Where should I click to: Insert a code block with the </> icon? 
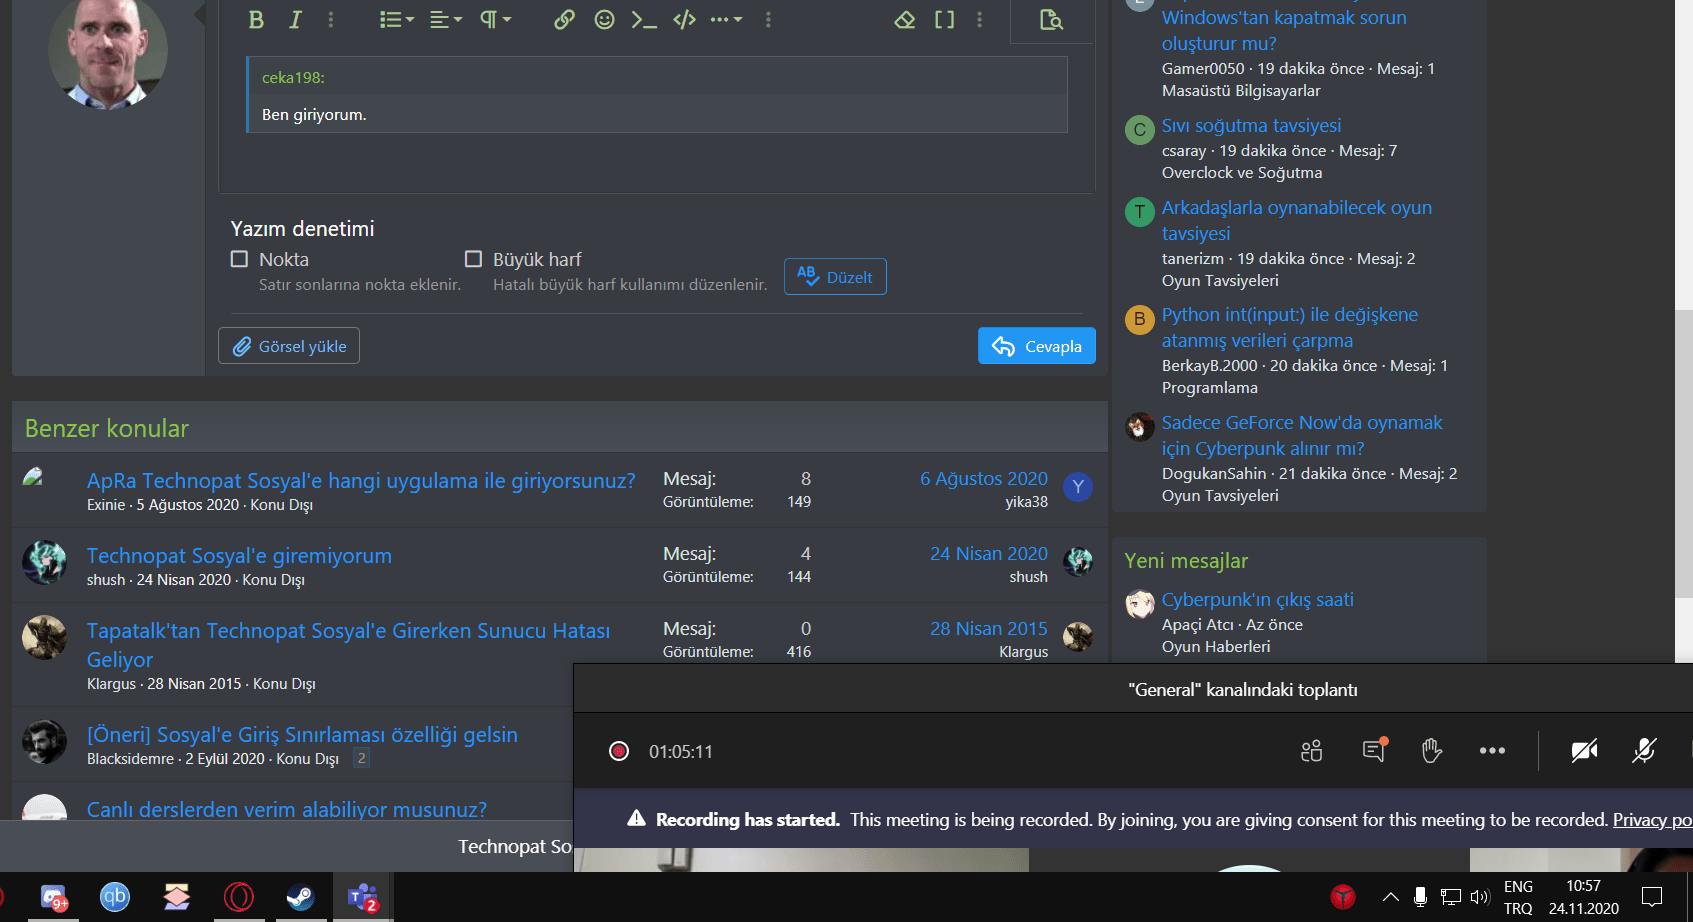tap(684, 20)
